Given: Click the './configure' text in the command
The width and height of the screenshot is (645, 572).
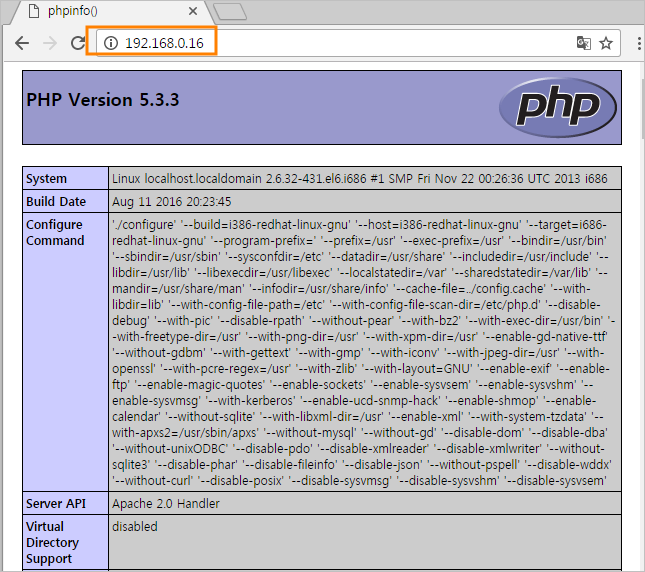Looking at the screenshot, I should pos(144,225).
